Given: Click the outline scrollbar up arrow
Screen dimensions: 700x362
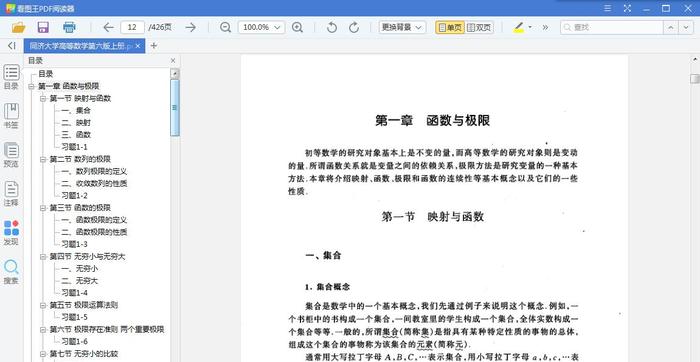Looking at the screenshot, I should (175, 74).
